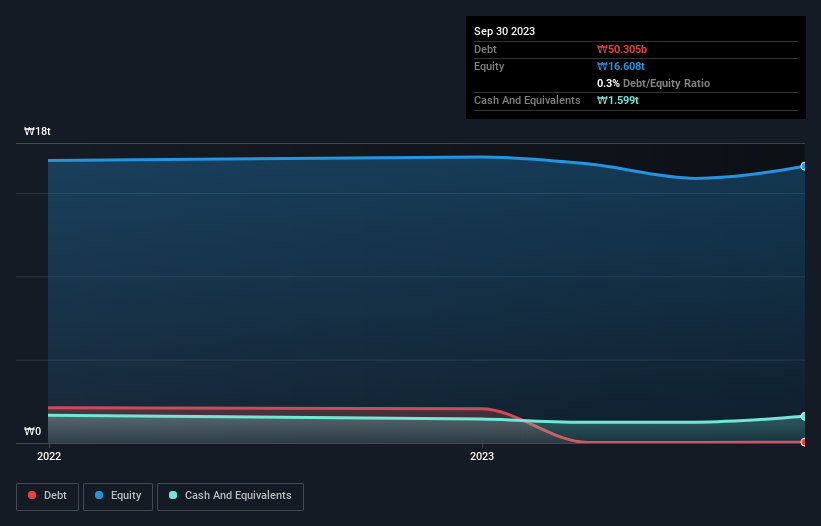821x526 pixels.
Task: Click the ₩0 y-axis label
Action: click(x=32, y=431)
